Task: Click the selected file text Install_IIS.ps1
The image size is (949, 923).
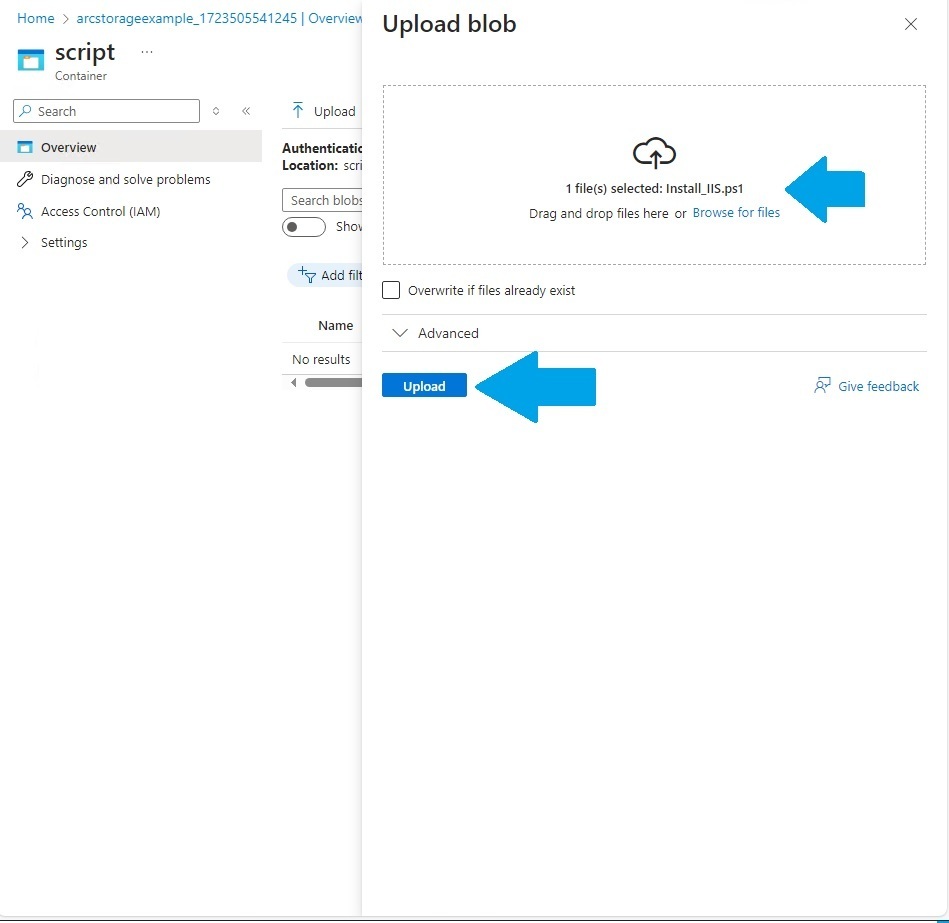Action: point(704,188)
